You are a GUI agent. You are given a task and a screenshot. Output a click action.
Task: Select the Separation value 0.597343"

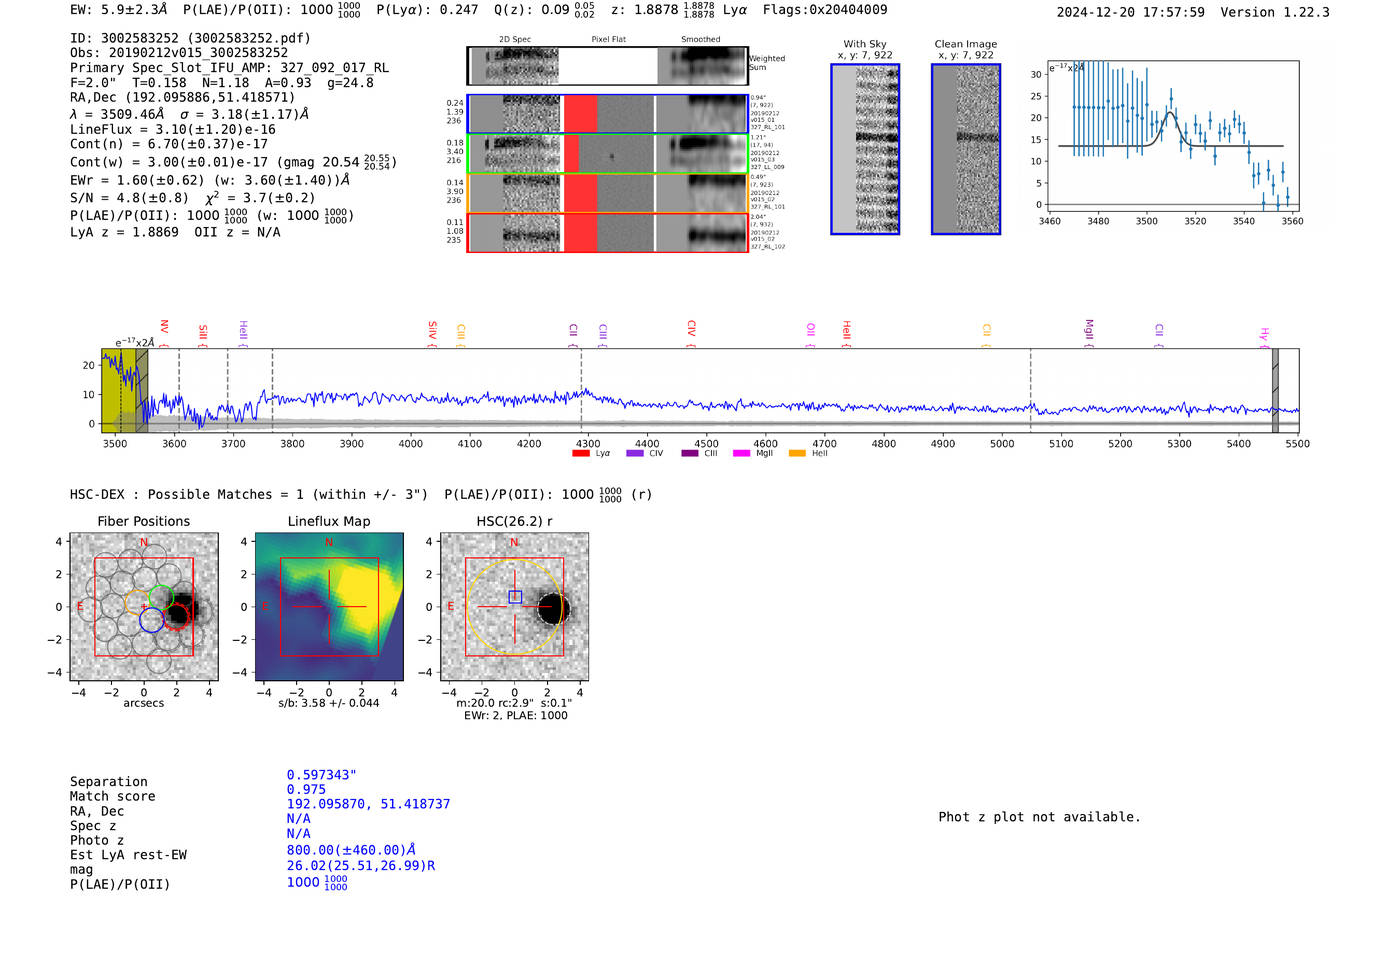tap(322, 775)
